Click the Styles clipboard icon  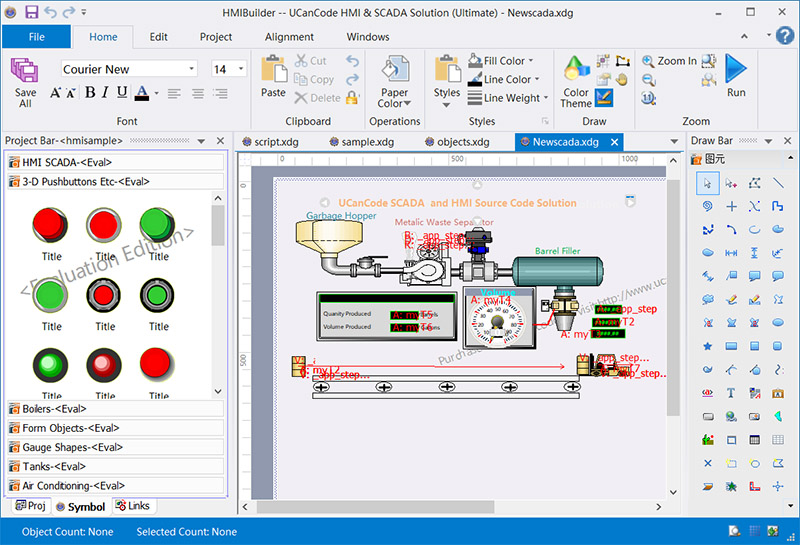click(447, 69)
